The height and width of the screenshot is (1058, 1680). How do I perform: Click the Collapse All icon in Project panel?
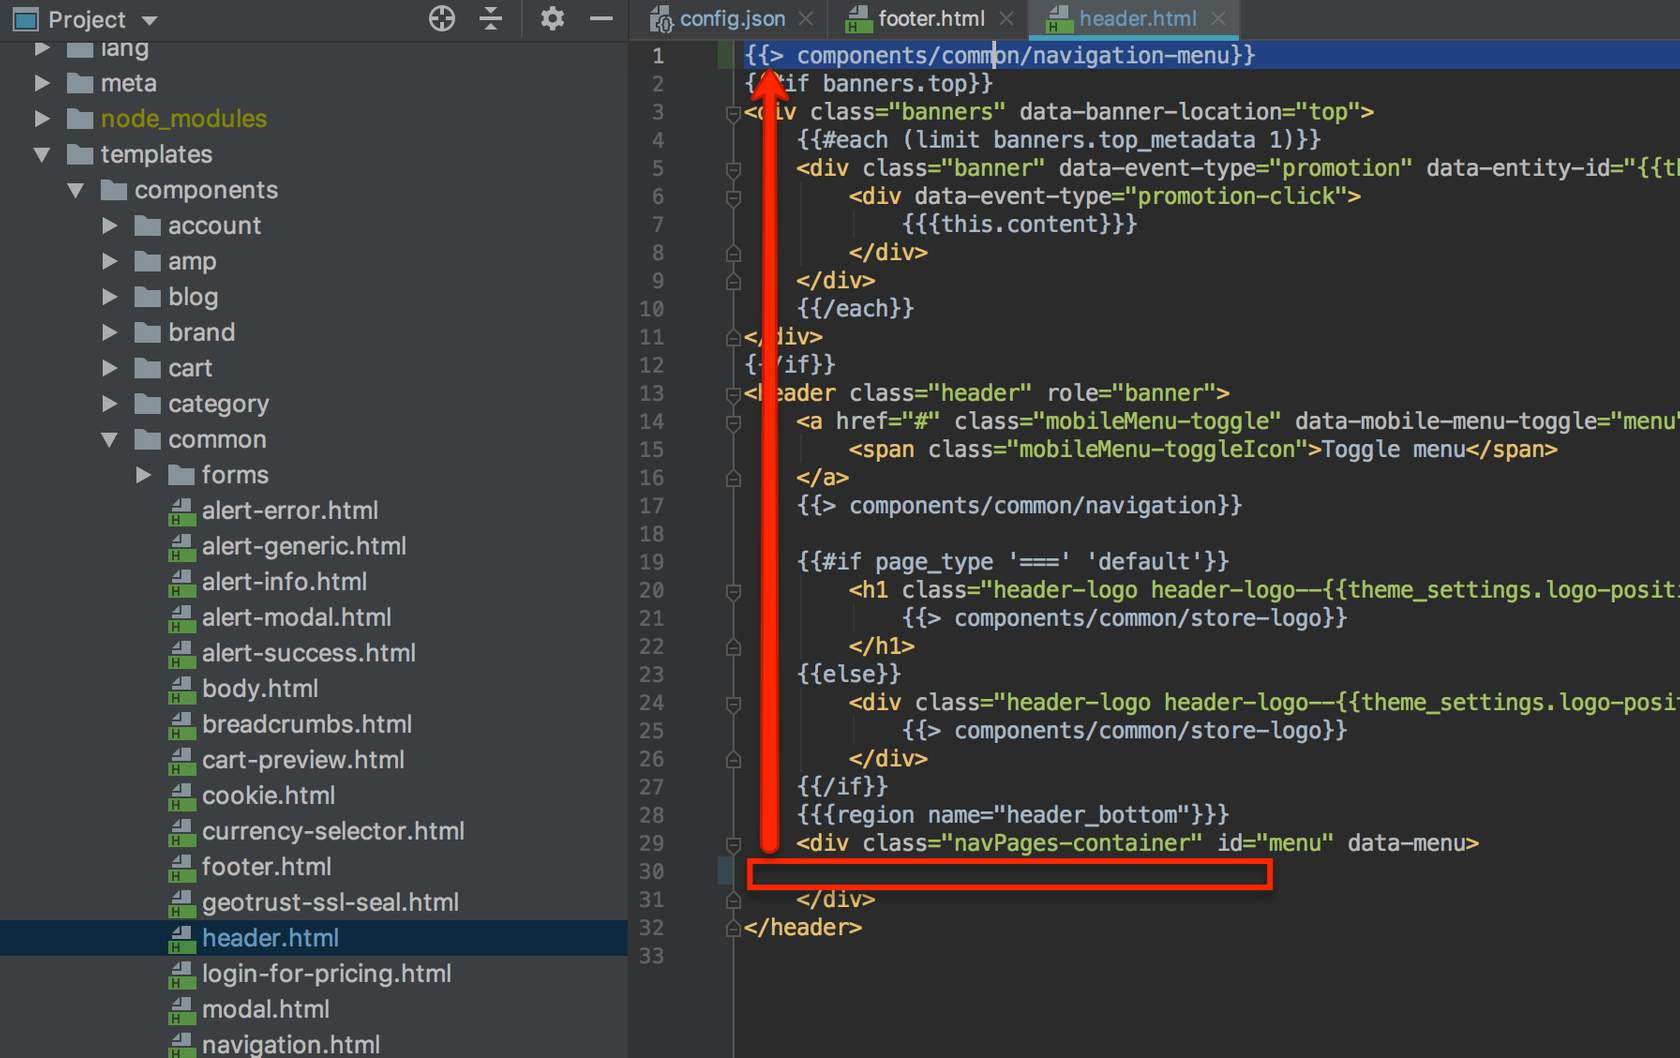point(491,19)
